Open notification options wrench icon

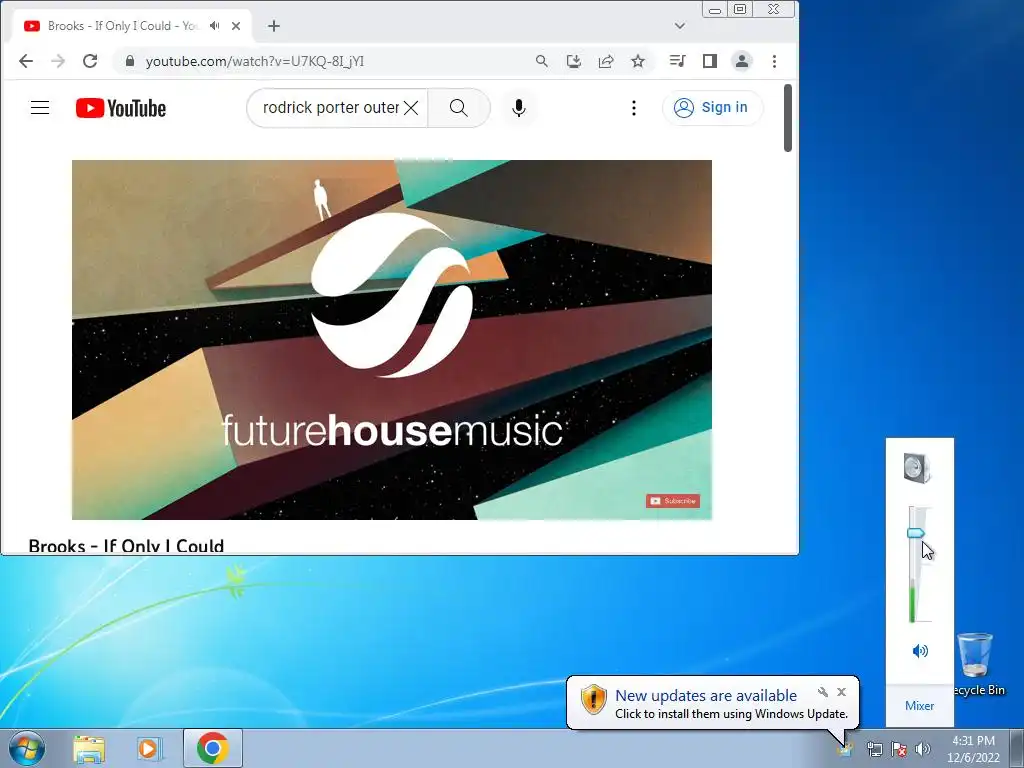coord(823,692)
